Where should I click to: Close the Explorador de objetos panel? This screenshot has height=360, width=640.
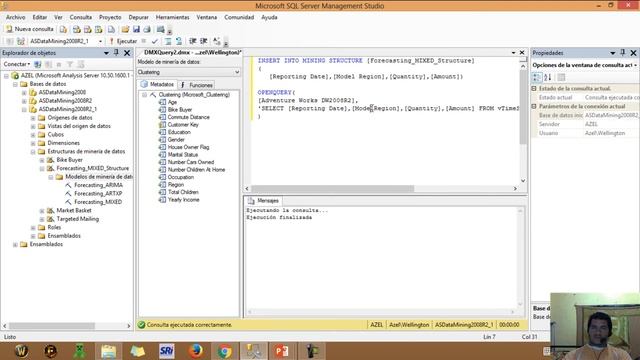point(127,53)
